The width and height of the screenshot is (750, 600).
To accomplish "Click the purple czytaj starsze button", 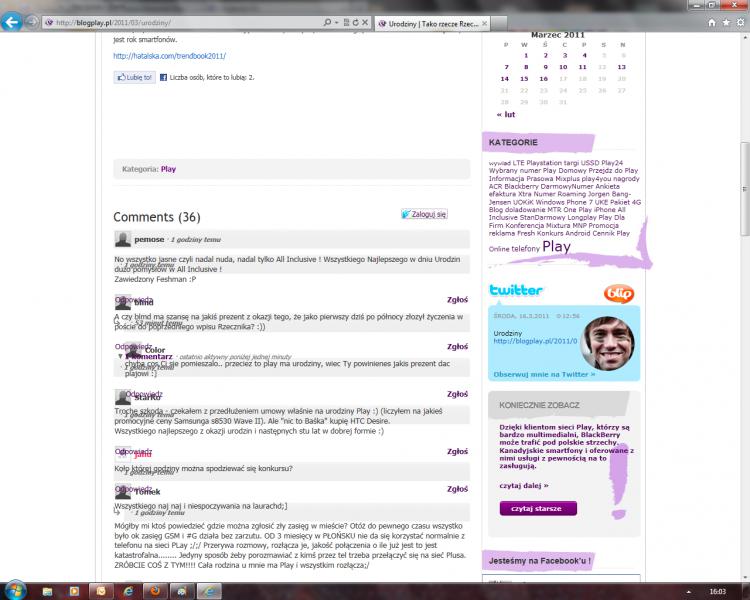I will coord(538,509).
